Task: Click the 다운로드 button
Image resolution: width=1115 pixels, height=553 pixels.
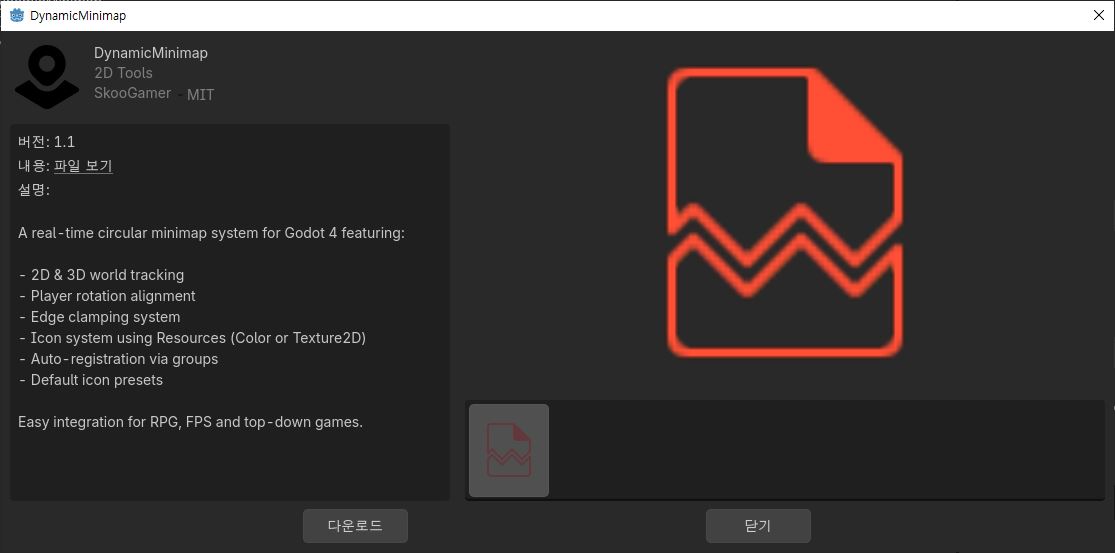Action: (355, 526)
